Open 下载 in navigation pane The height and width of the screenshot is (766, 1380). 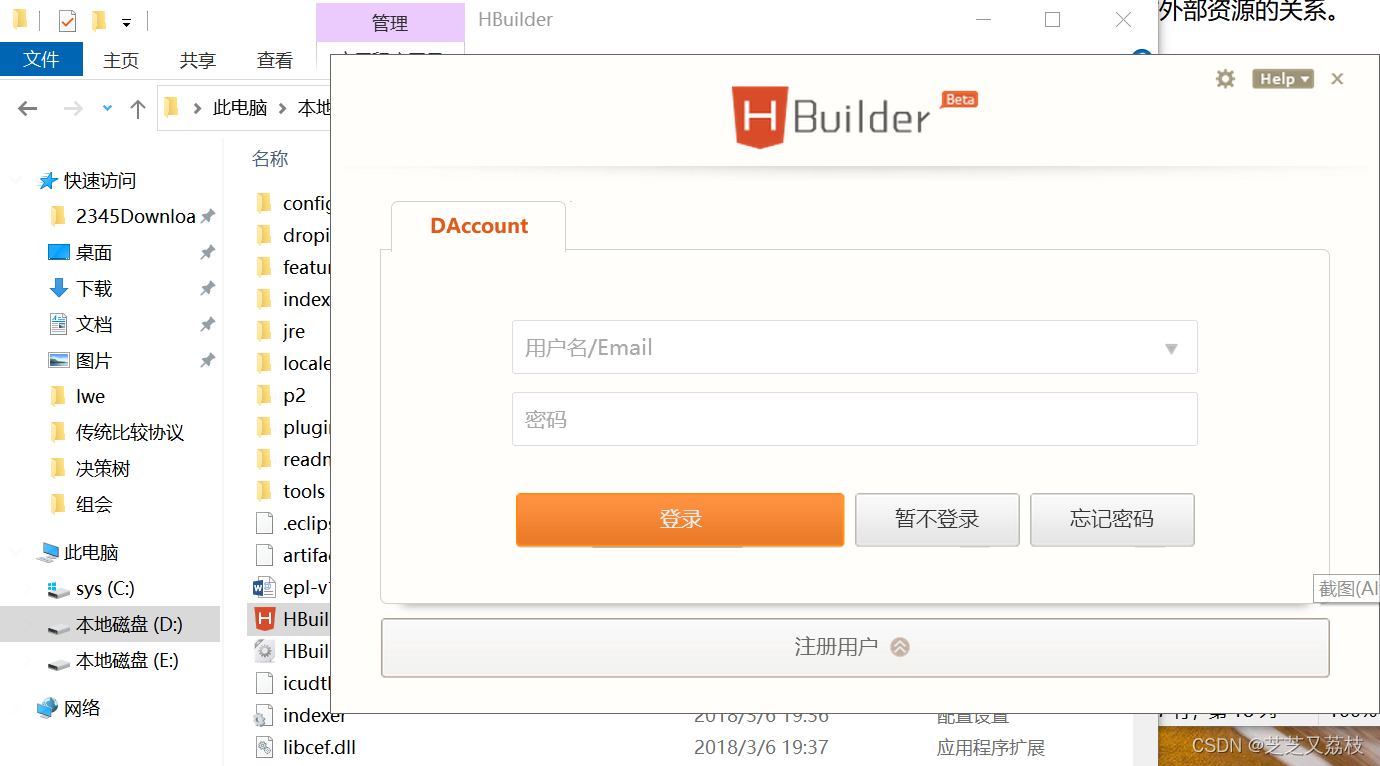pos(94,289)
